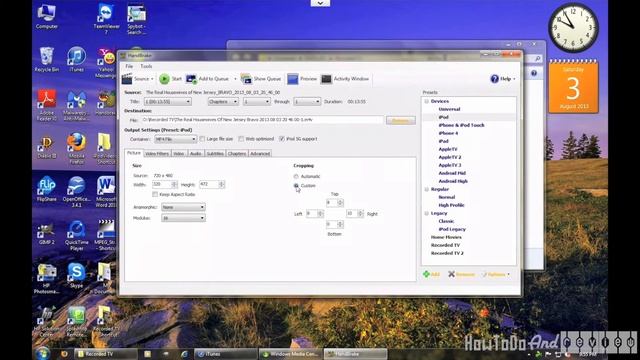
Task: Select OpenOffice desktop icon
Action: tap(76, 192)
